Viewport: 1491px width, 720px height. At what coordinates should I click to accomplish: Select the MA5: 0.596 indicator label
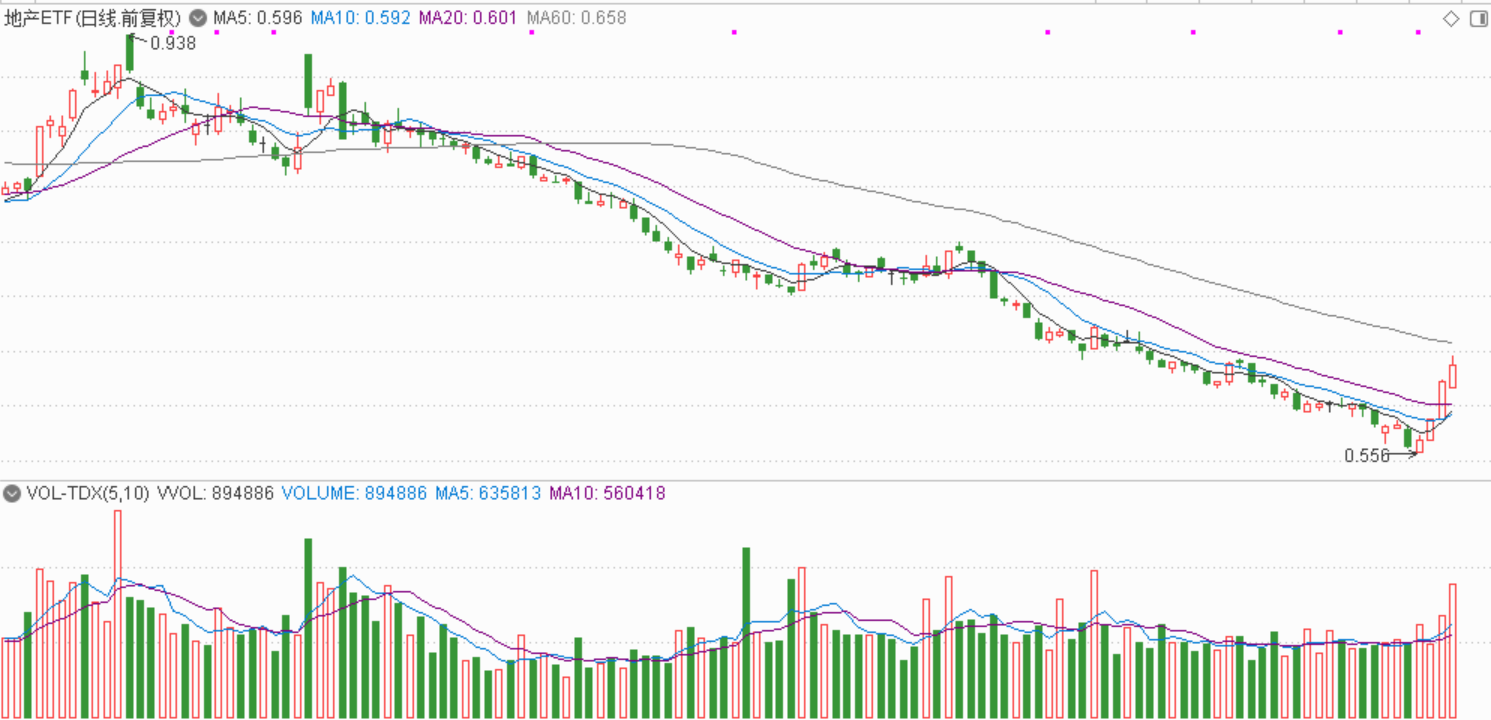[257, 18]
